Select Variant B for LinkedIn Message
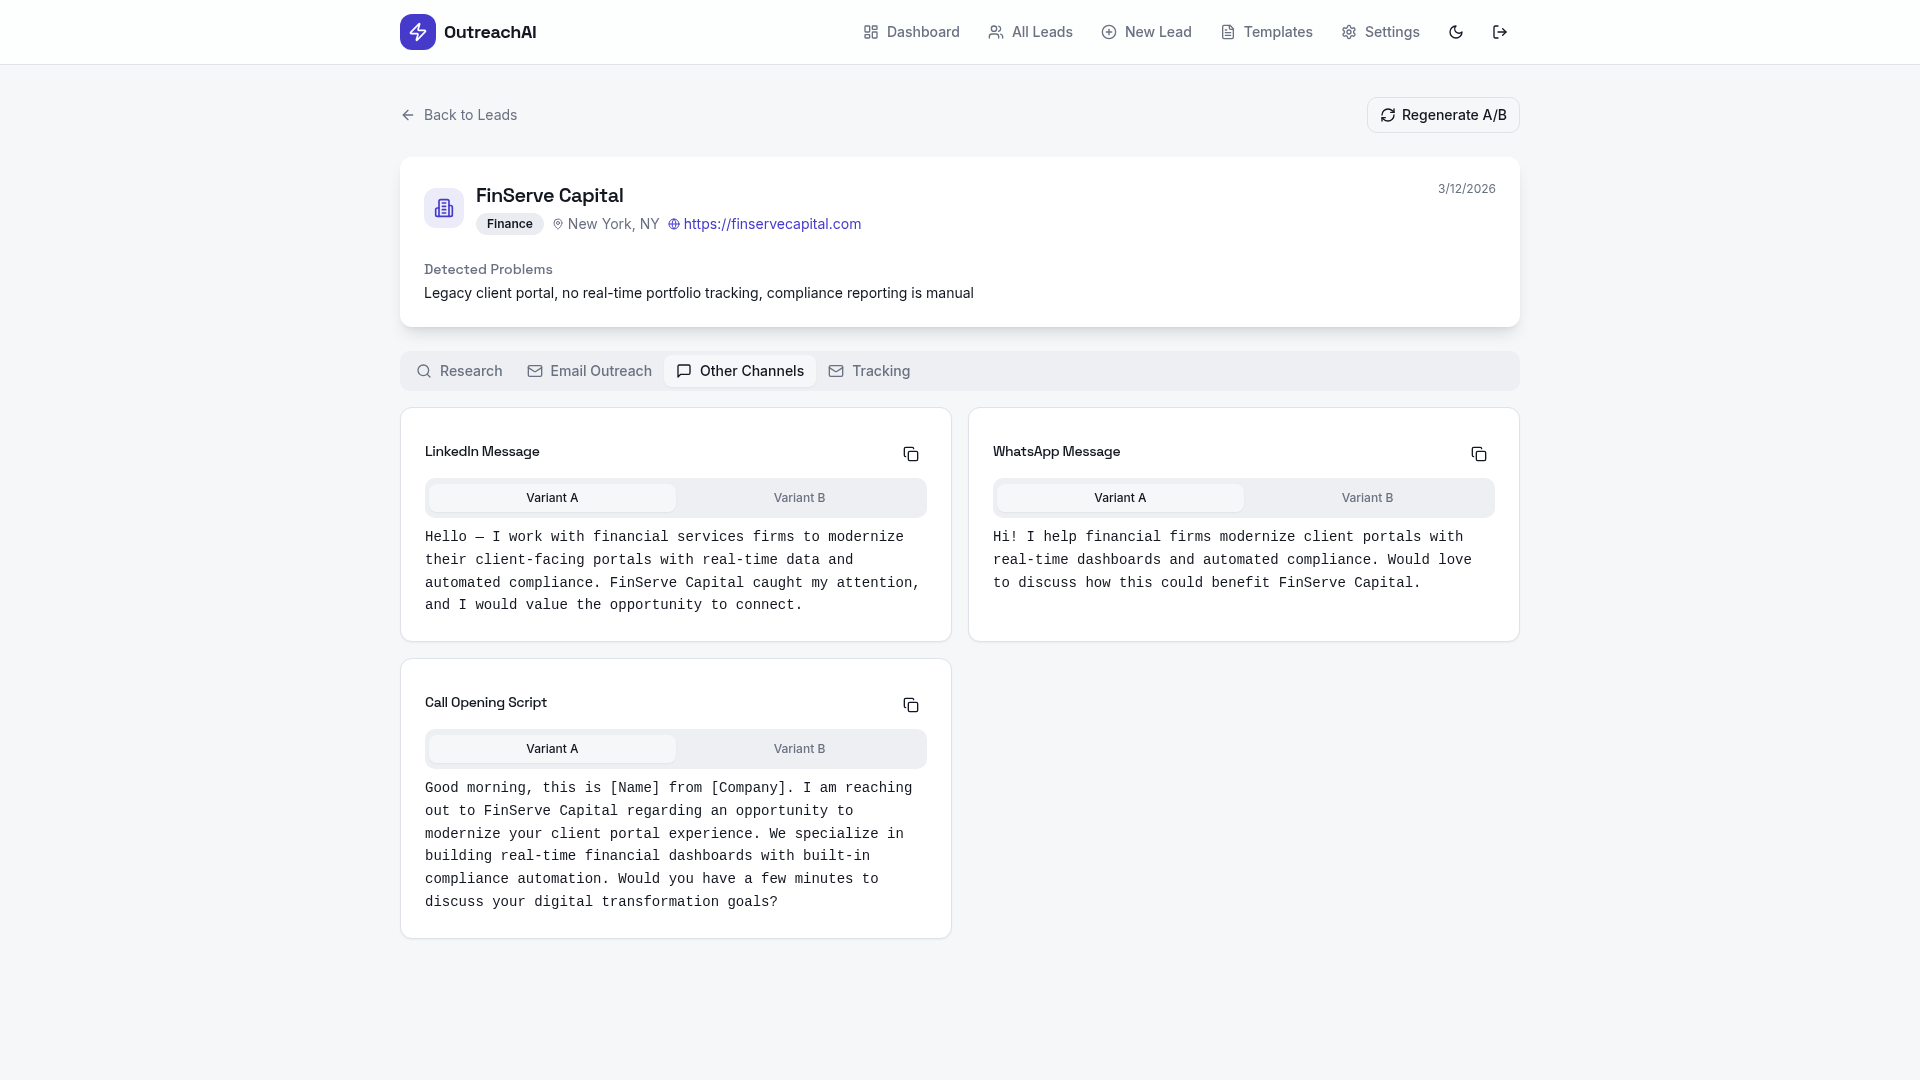Viewport: 1920px width, 1080px height. (799, 498)
